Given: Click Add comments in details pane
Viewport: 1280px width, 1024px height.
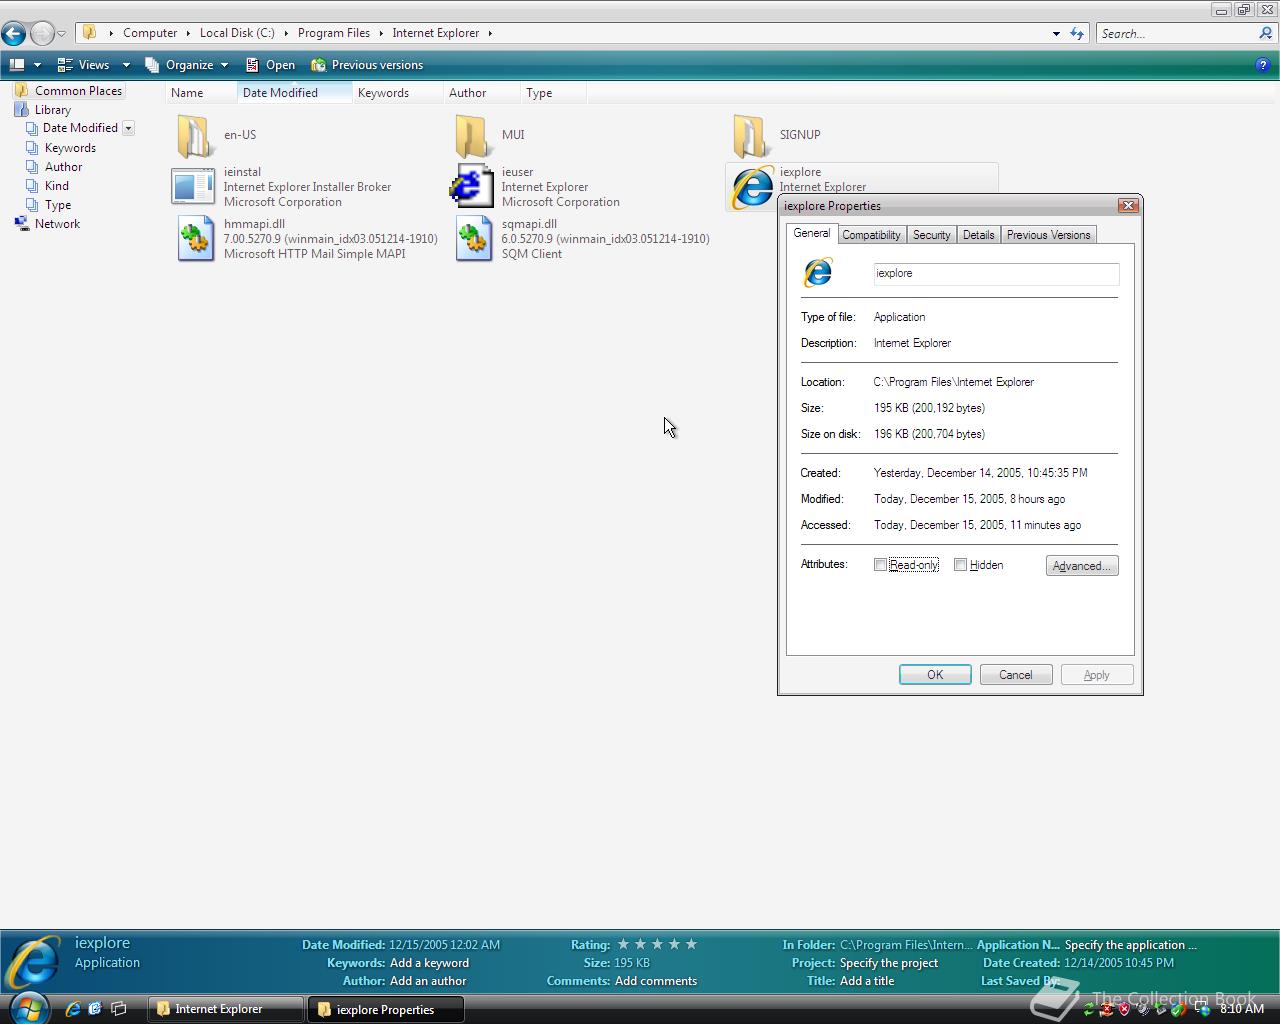Looking at the screenshot, I should click(x=656, y=981).
